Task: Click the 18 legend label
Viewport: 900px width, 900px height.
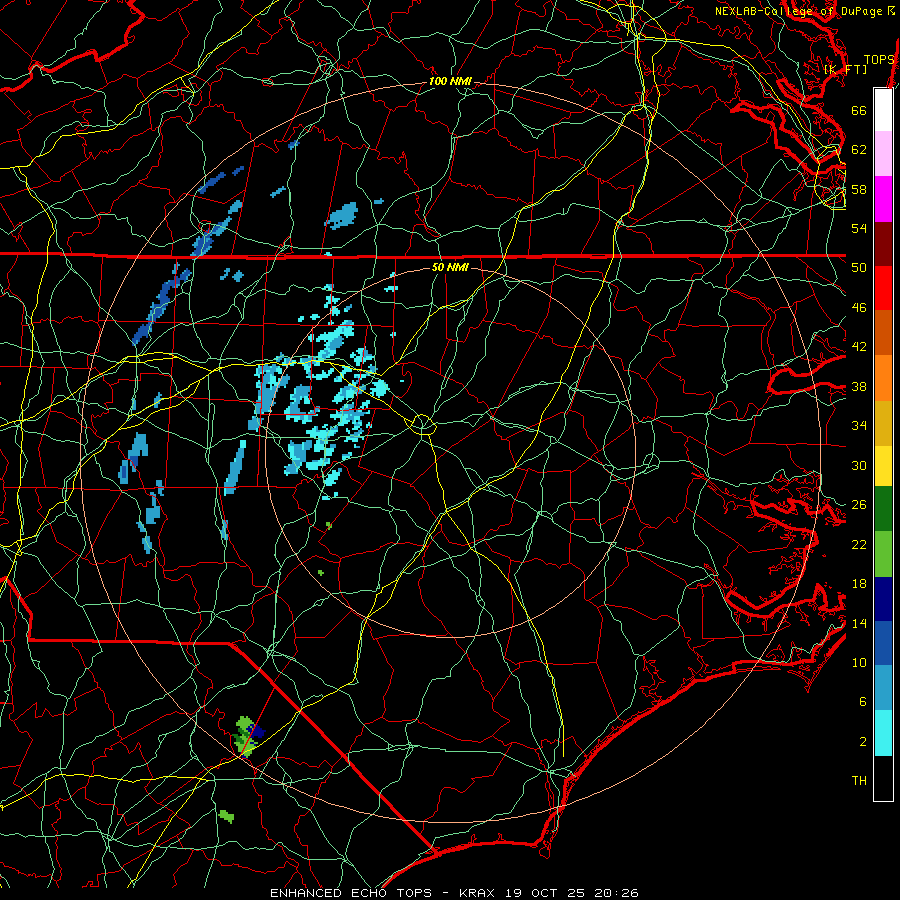Action: coord(859,584)
